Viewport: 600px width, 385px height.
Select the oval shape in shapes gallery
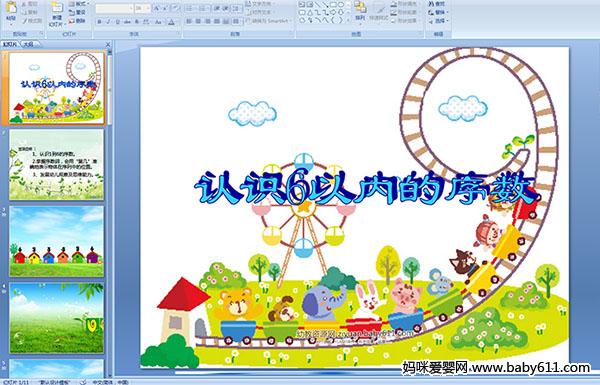(341, 5)
